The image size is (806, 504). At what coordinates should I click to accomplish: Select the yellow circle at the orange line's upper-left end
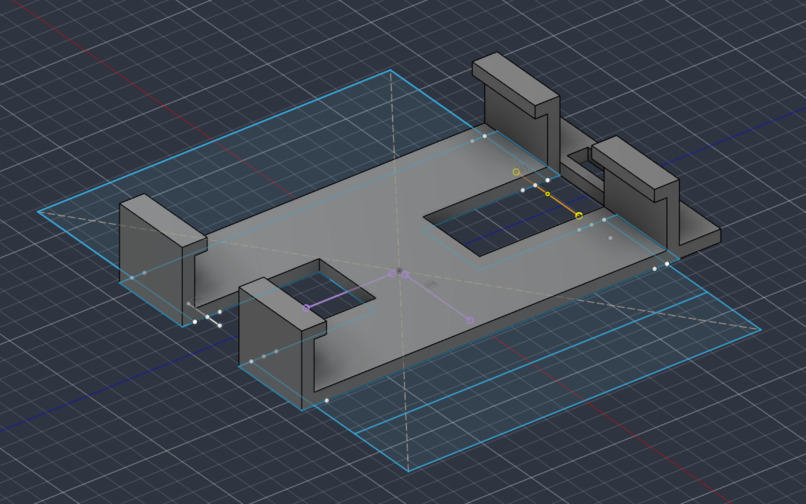pyautogui.click(x=516, y=172)
